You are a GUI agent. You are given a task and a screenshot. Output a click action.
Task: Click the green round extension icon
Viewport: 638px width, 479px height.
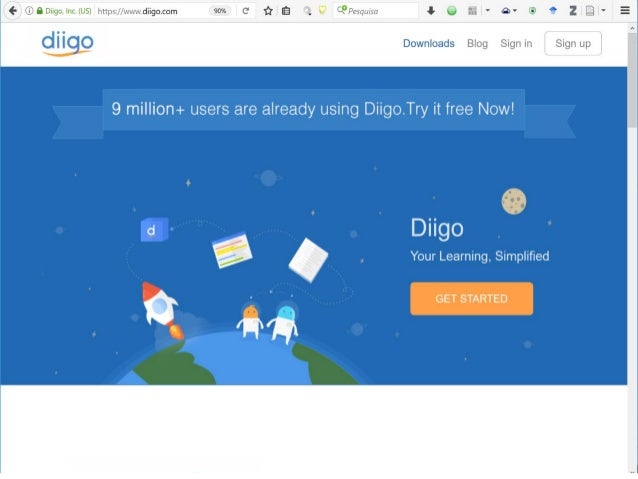(451, 11)
